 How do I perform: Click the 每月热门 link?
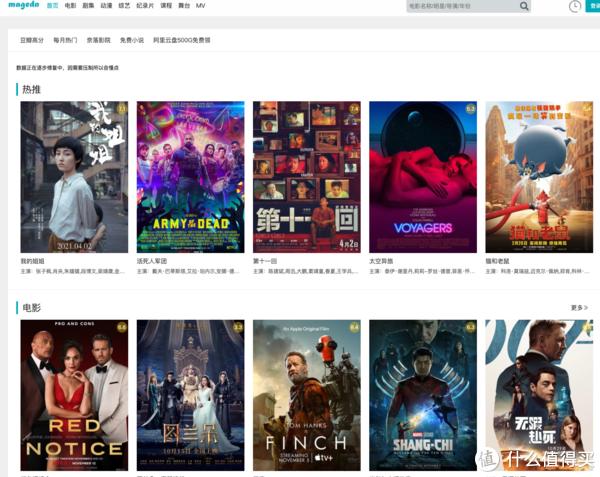[x=65, y=40]
